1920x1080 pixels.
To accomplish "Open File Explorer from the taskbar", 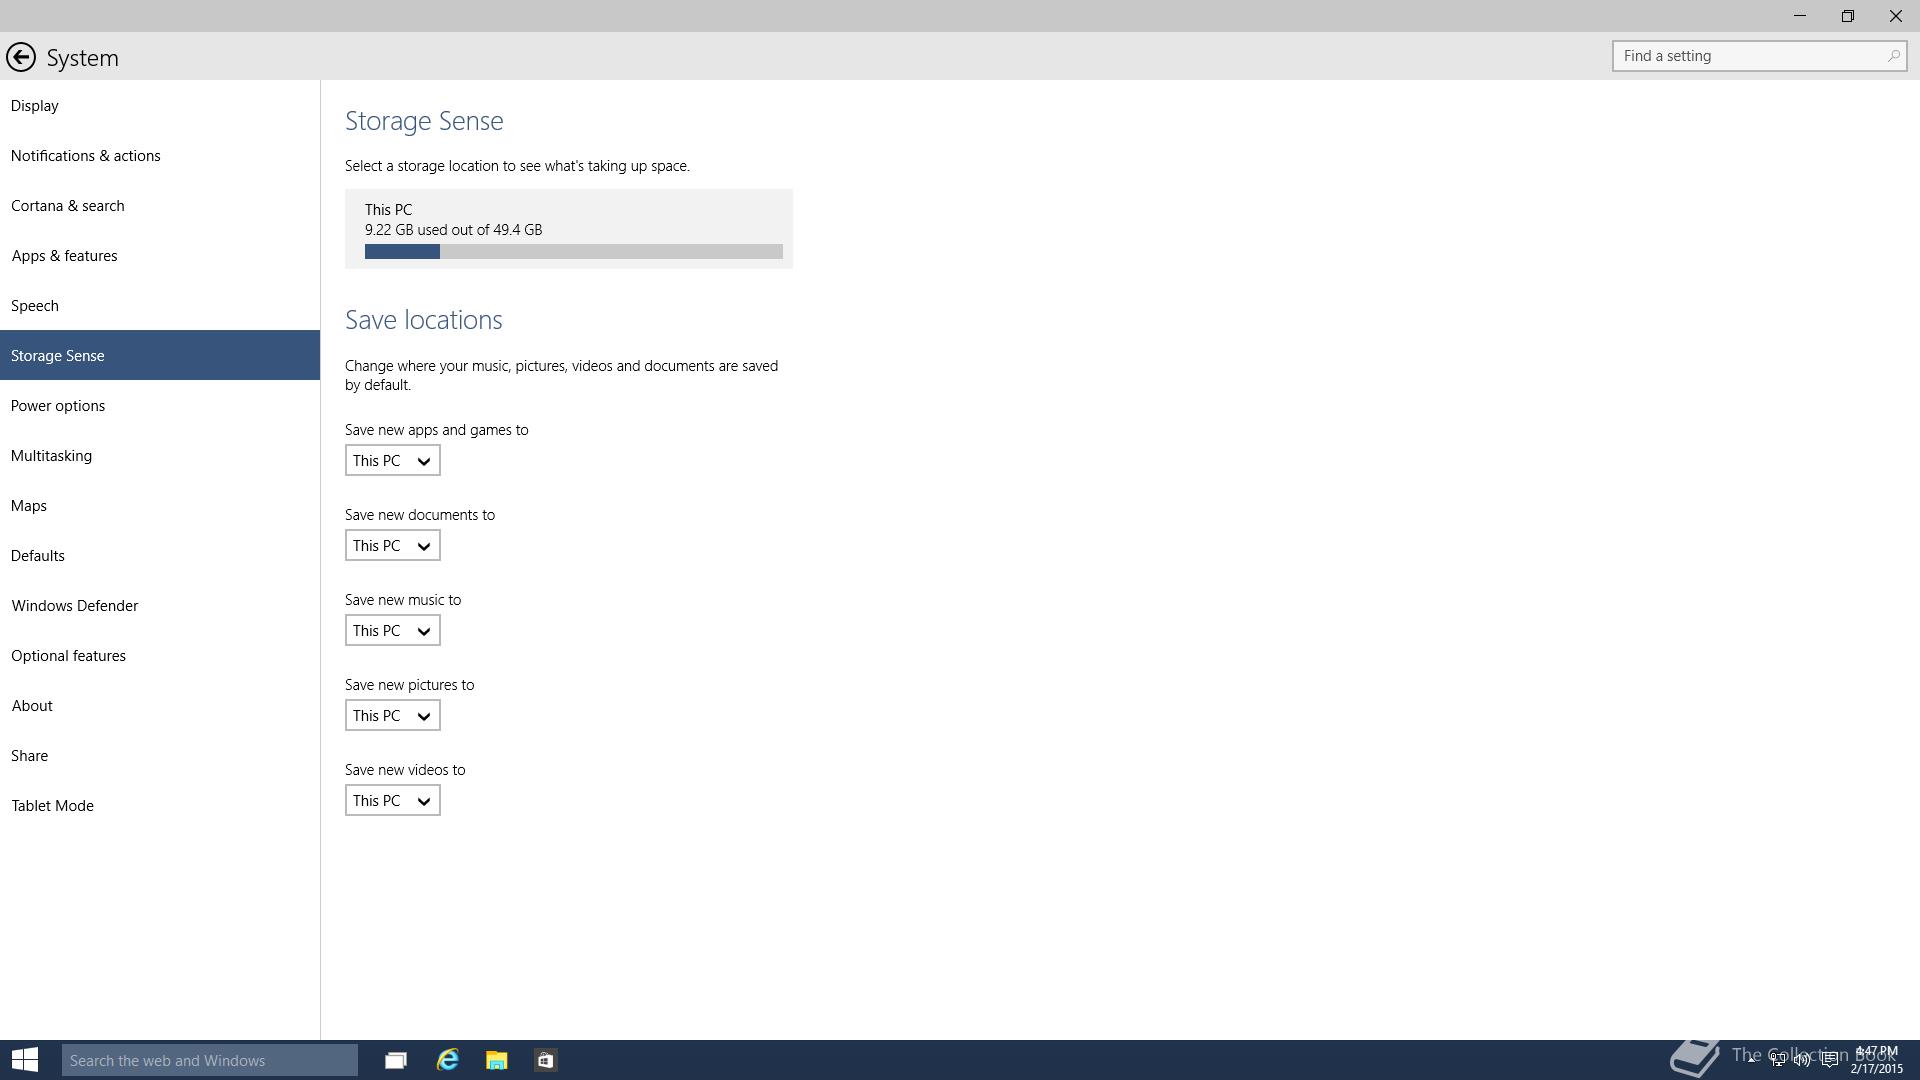I will (497, 1060).
